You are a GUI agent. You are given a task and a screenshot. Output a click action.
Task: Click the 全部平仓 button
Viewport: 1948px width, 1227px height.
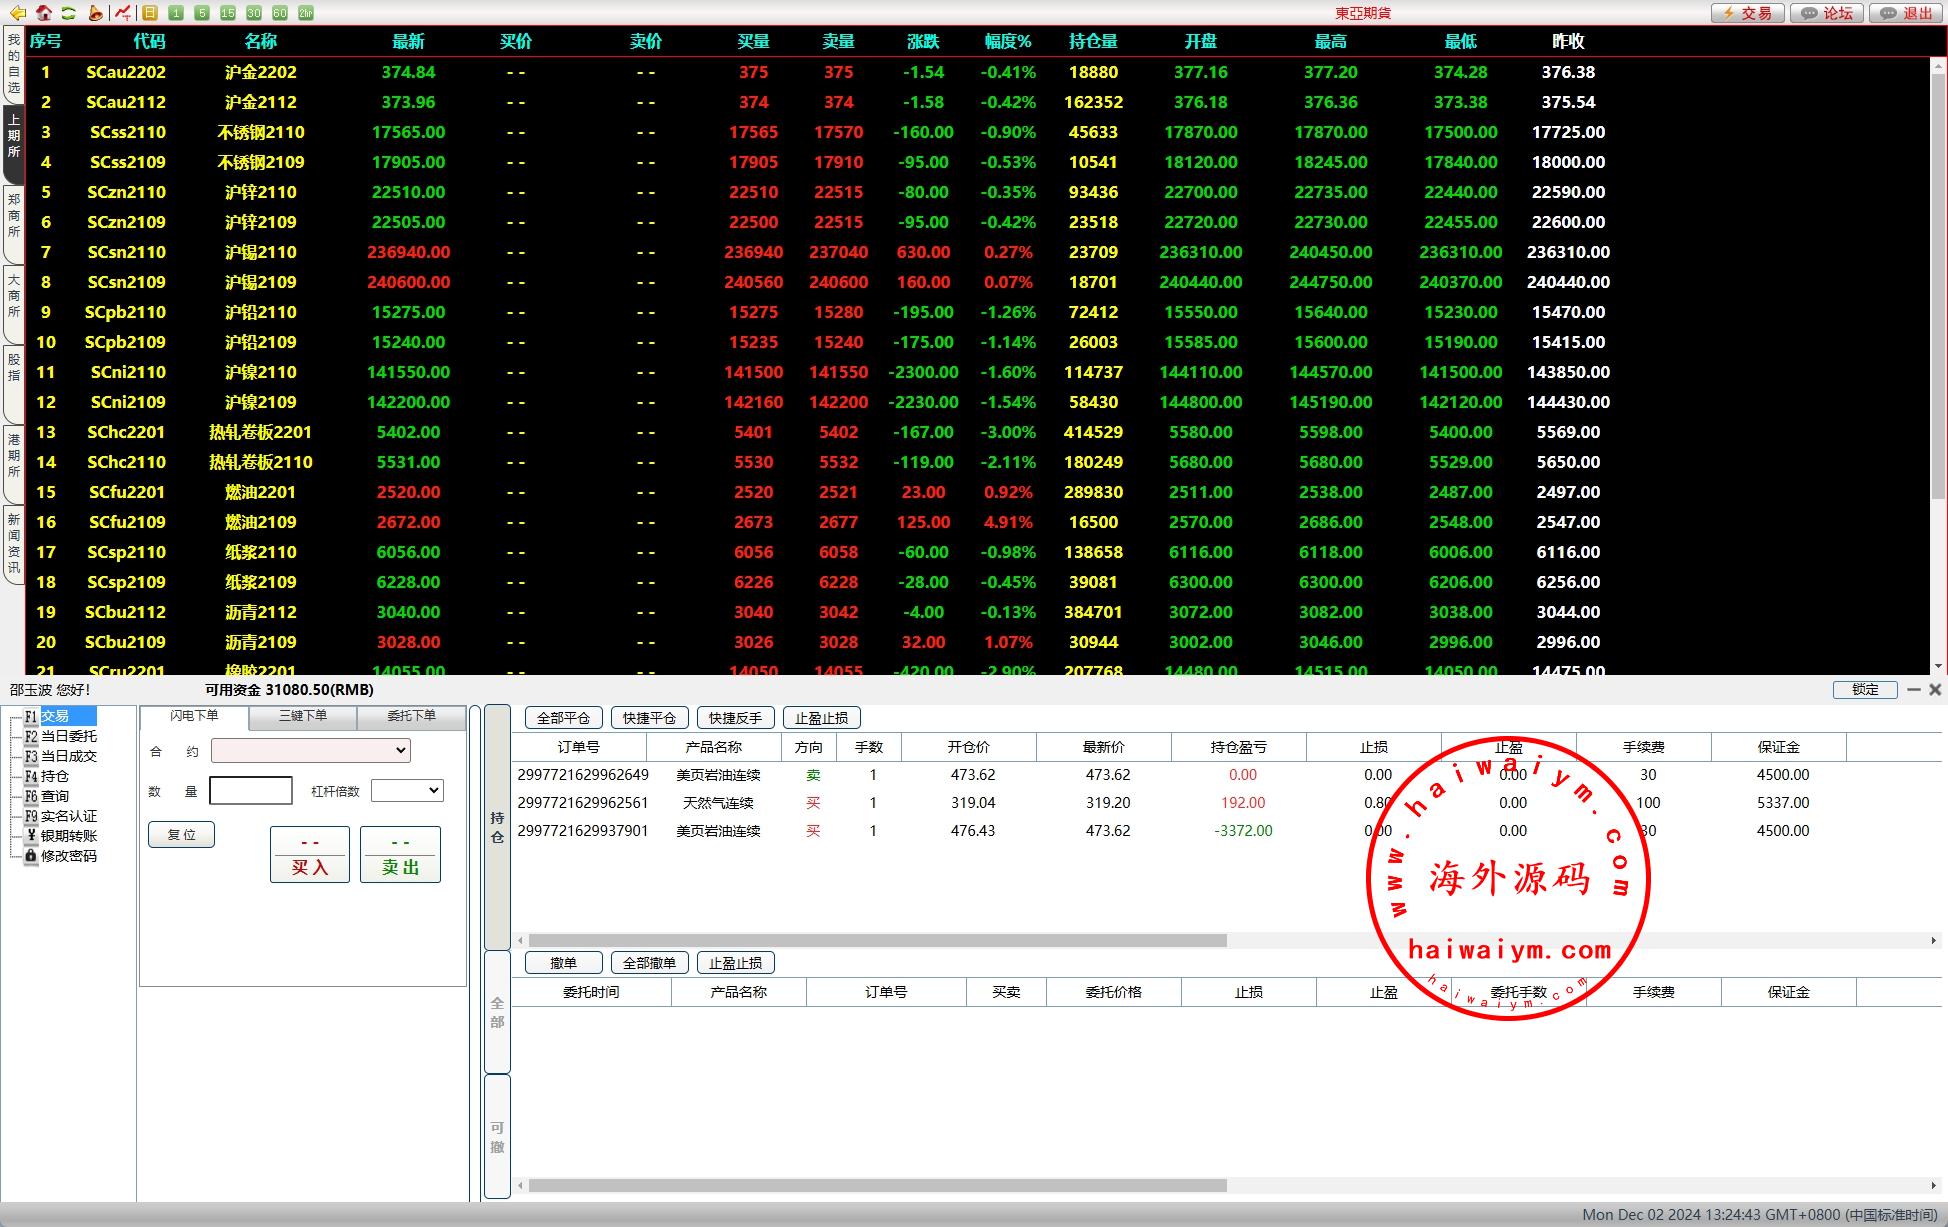(563, 718)
